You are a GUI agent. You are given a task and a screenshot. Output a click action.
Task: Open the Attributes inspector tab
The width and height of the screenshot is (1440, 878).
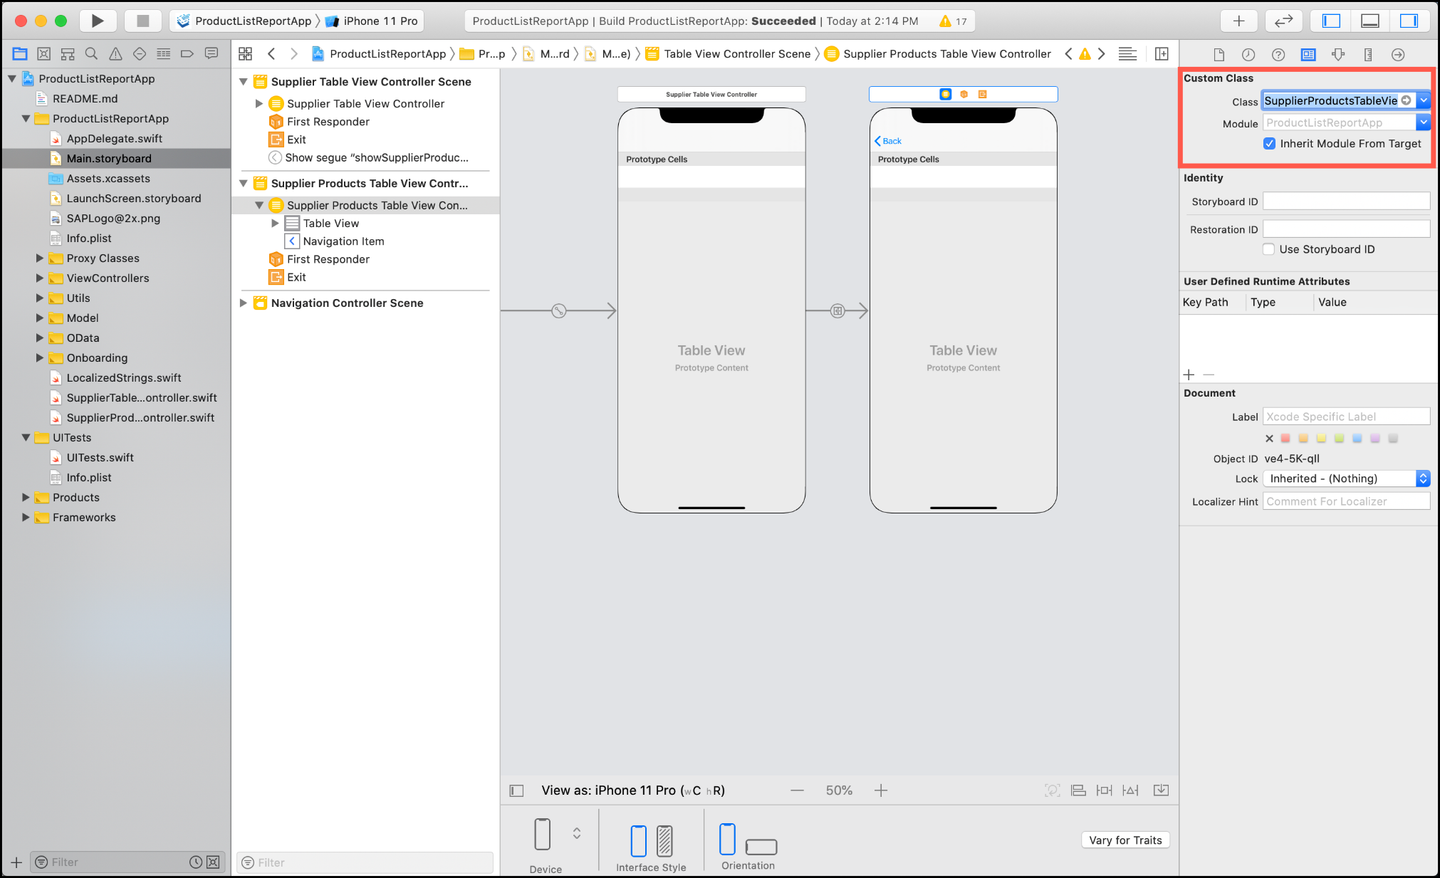click(1338, 54)
